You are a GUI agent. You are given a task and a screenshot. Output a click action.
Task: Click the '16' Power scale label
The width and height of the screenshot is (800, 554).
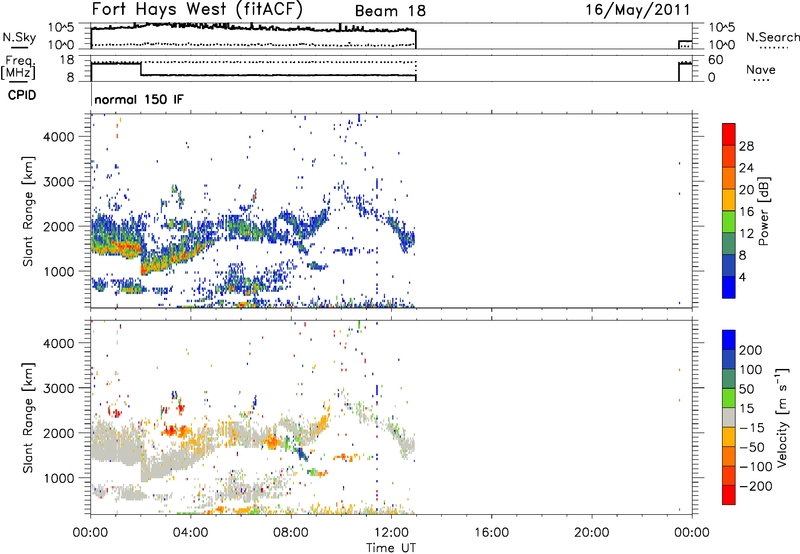click(746, 212)
